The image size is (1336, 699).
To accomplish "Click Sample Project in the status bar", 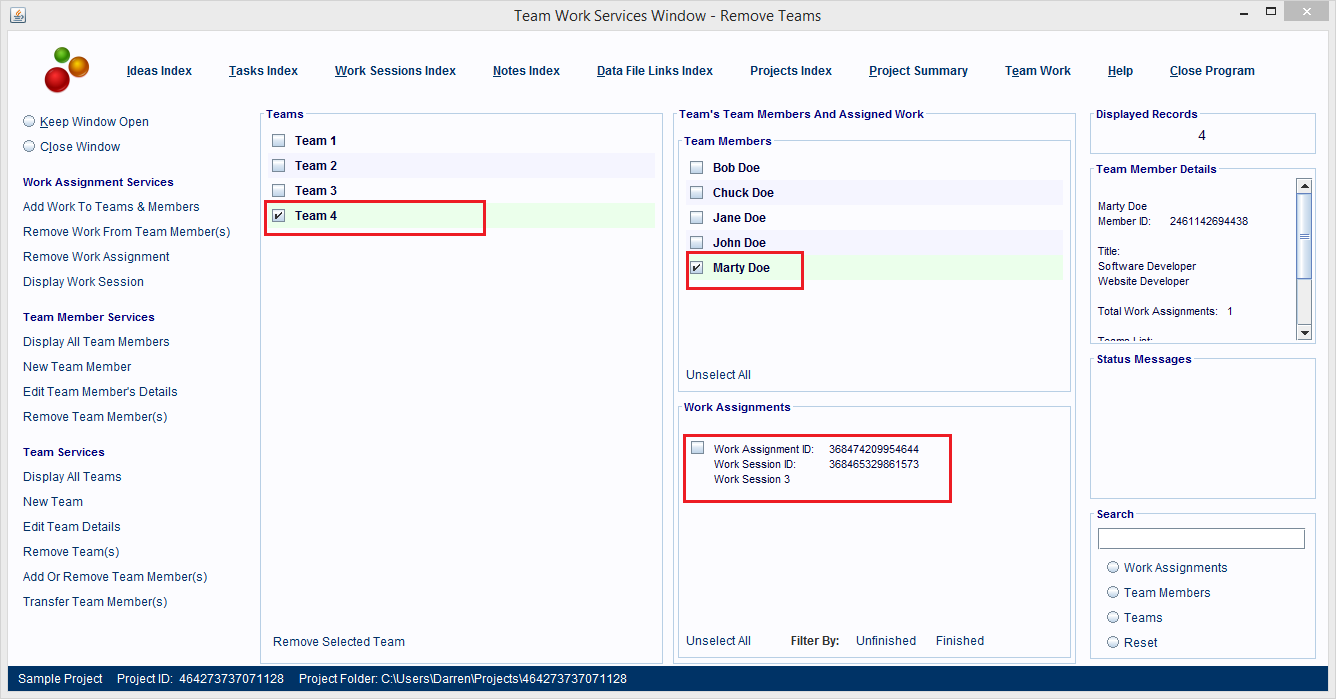I will [60, 679].
